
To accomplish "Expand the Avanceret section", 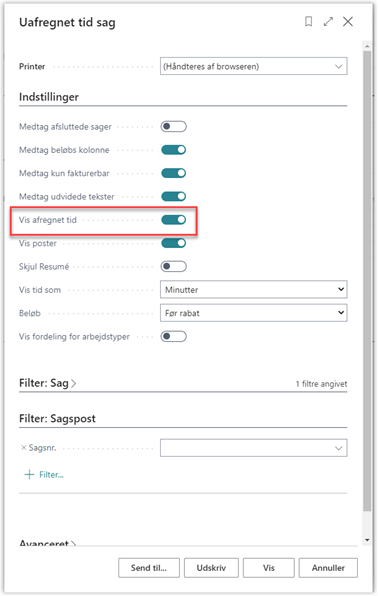I will click(48, 543).
